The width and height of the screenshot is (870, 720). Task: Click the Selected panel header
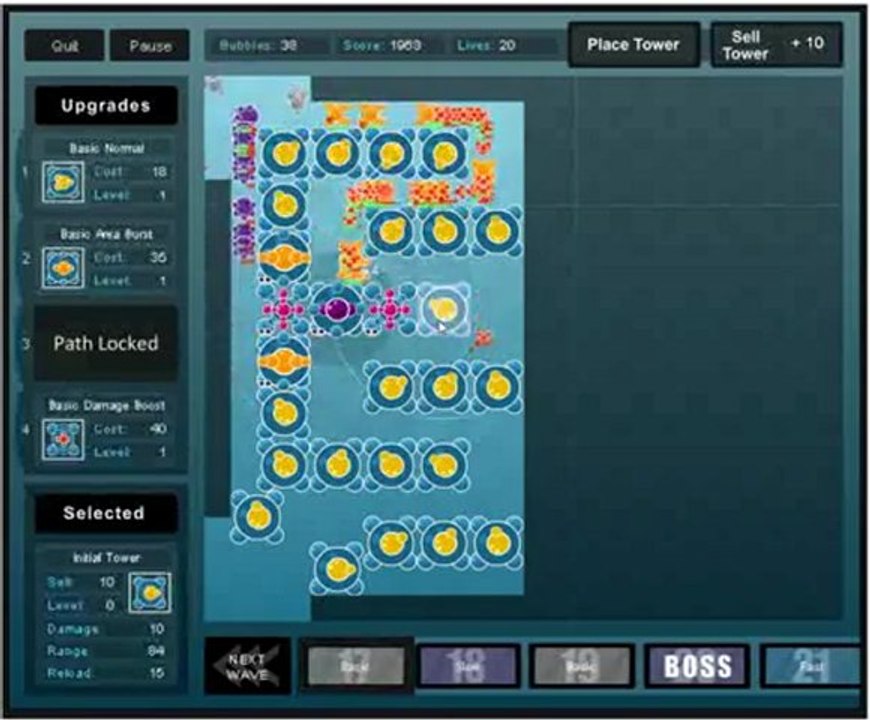104,513
